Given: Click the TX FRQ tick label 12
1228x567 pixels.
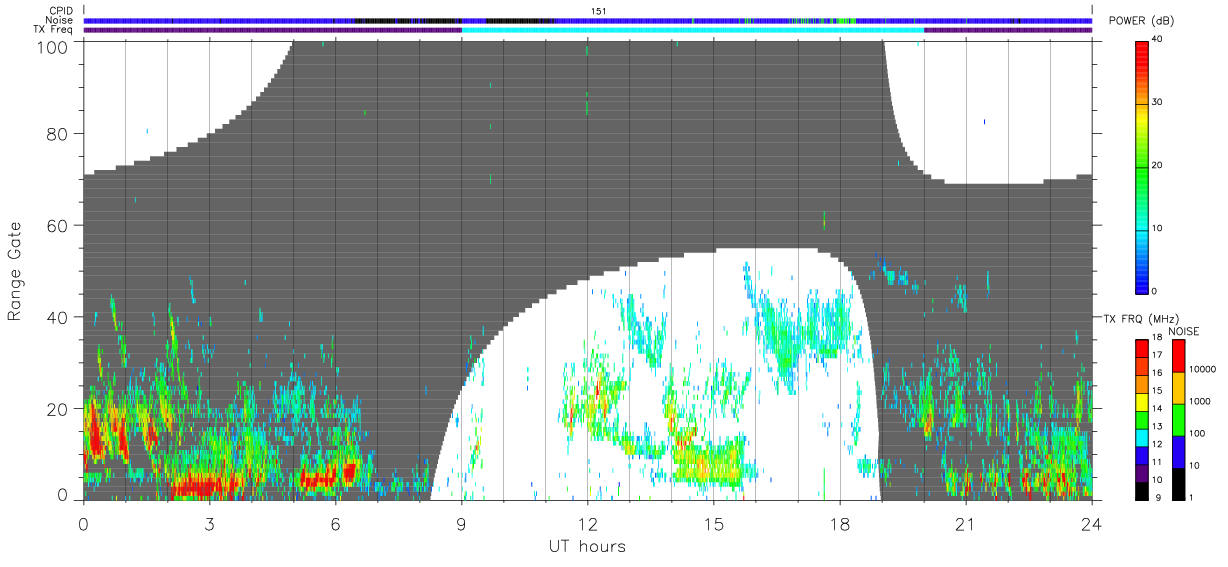Looking at the screenshot, I should coord(1157,444).
